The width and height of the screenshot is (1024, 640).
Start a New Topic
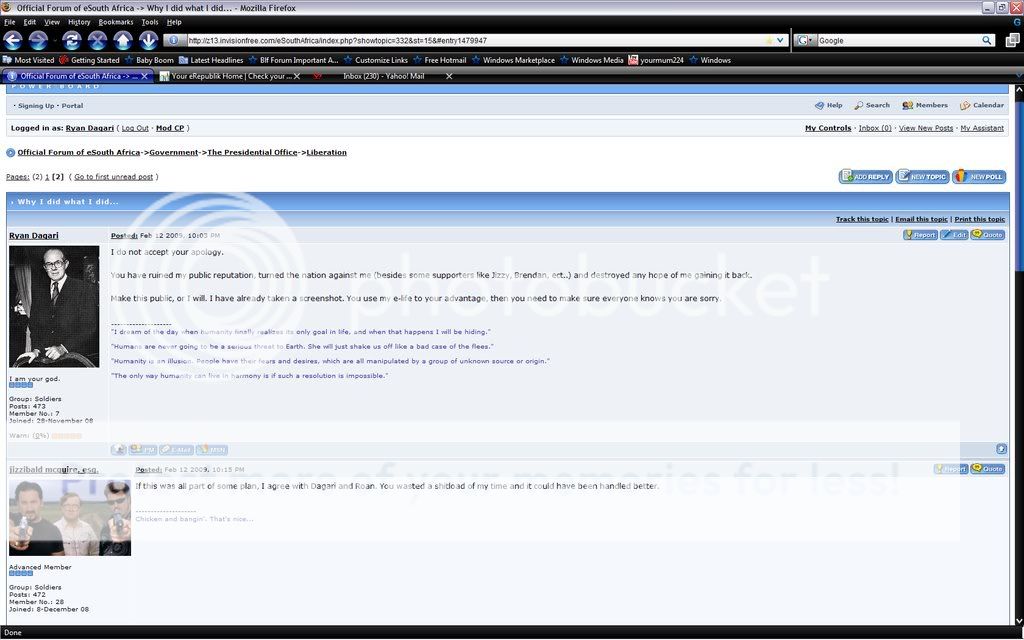point(922,177)
